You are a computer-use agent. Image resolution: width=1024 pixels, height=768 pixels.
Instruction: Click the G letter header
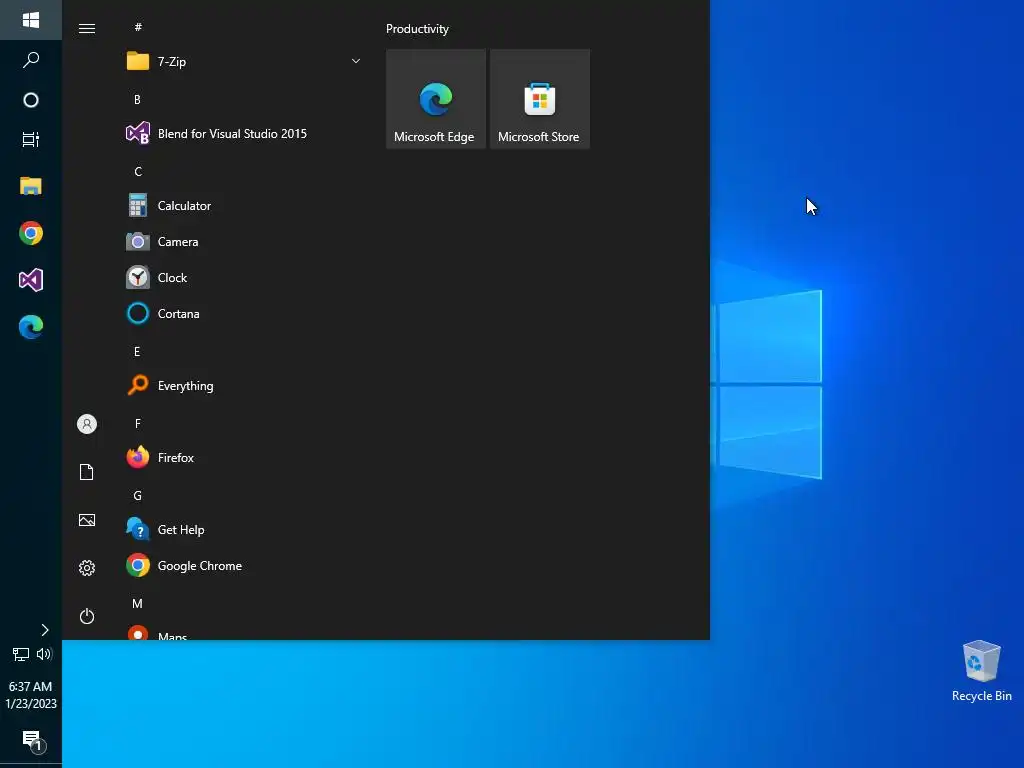[137, 496]
